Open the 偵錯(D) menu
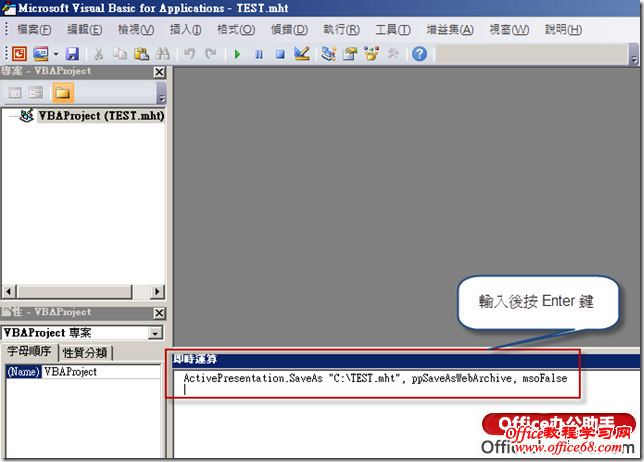Screen dimensions: 644x462 289,30
